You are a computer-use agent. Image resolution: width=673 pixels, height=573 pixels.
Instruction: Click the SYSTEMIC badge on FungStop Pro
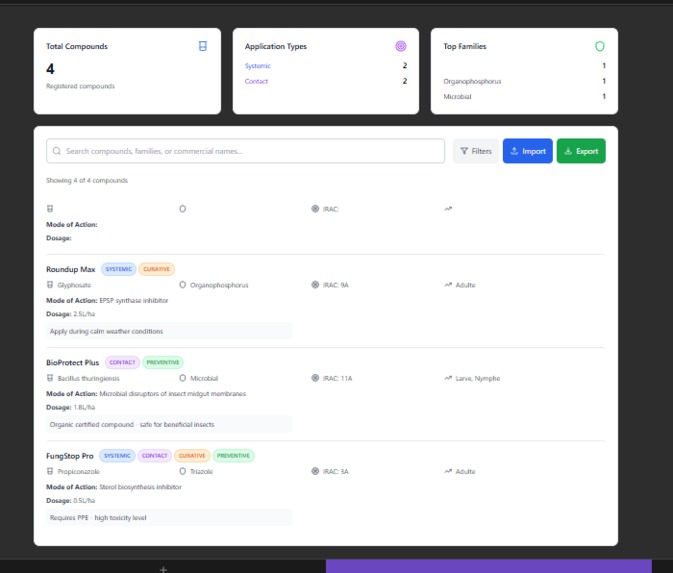[x=117, y=455]
